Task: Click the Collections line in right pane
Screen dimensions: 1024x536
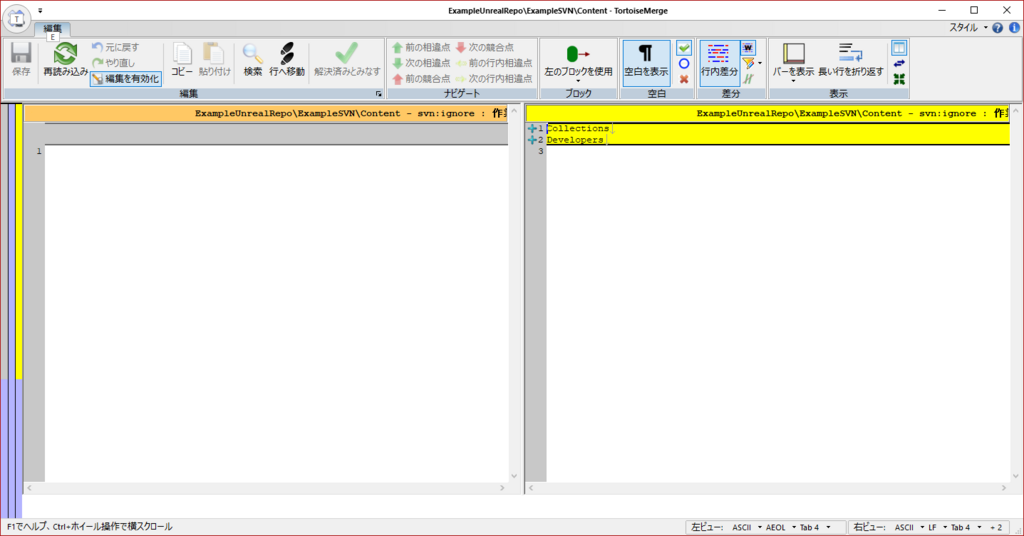Action: pyautogui.click(x=777, y=129)
